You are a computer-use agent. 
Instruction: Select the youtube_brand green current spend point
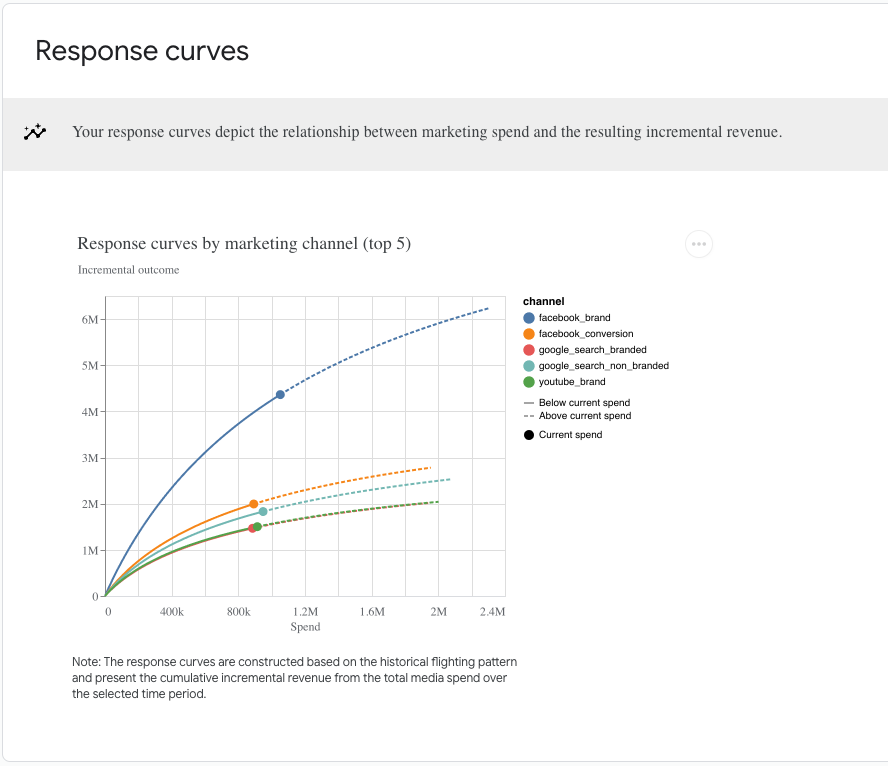[x=258, y=527]
